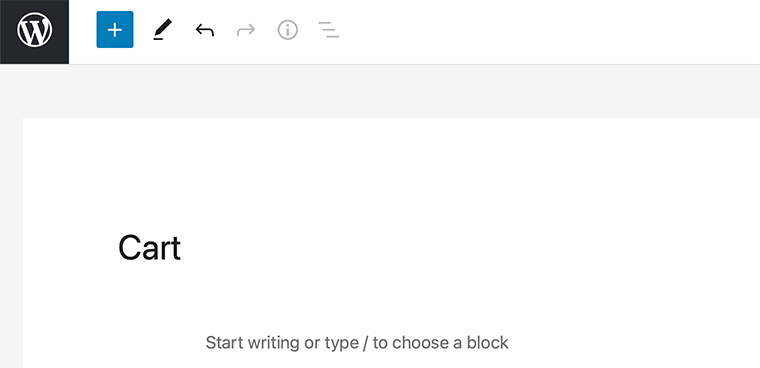
Task: Click the grayed-out Redo arrow
Action: coord(246,30)
